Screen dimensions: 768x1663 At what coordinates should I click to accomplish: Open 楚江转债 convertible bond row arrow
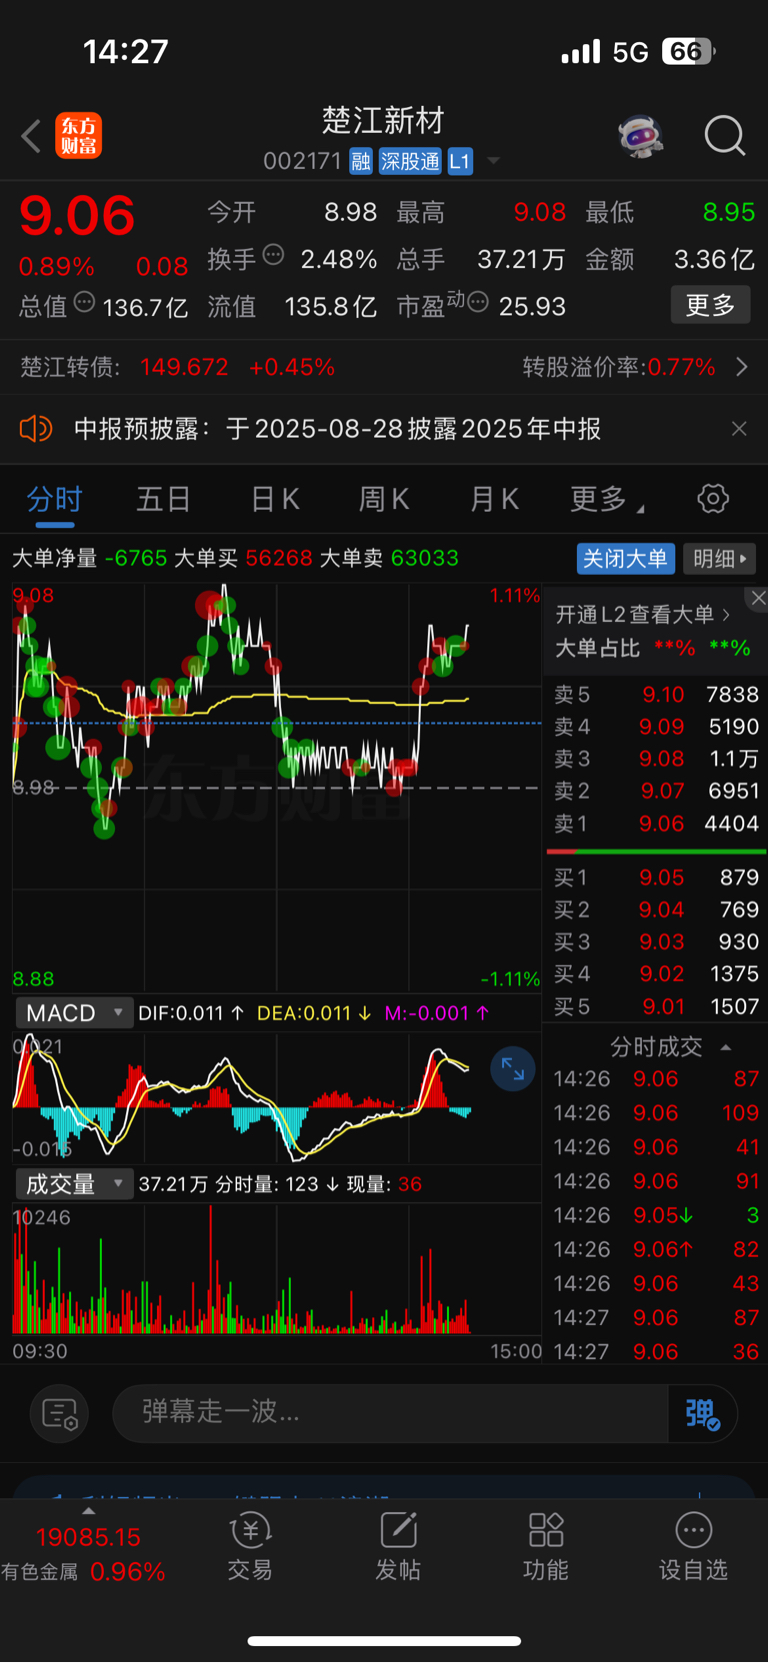(741, 367)
